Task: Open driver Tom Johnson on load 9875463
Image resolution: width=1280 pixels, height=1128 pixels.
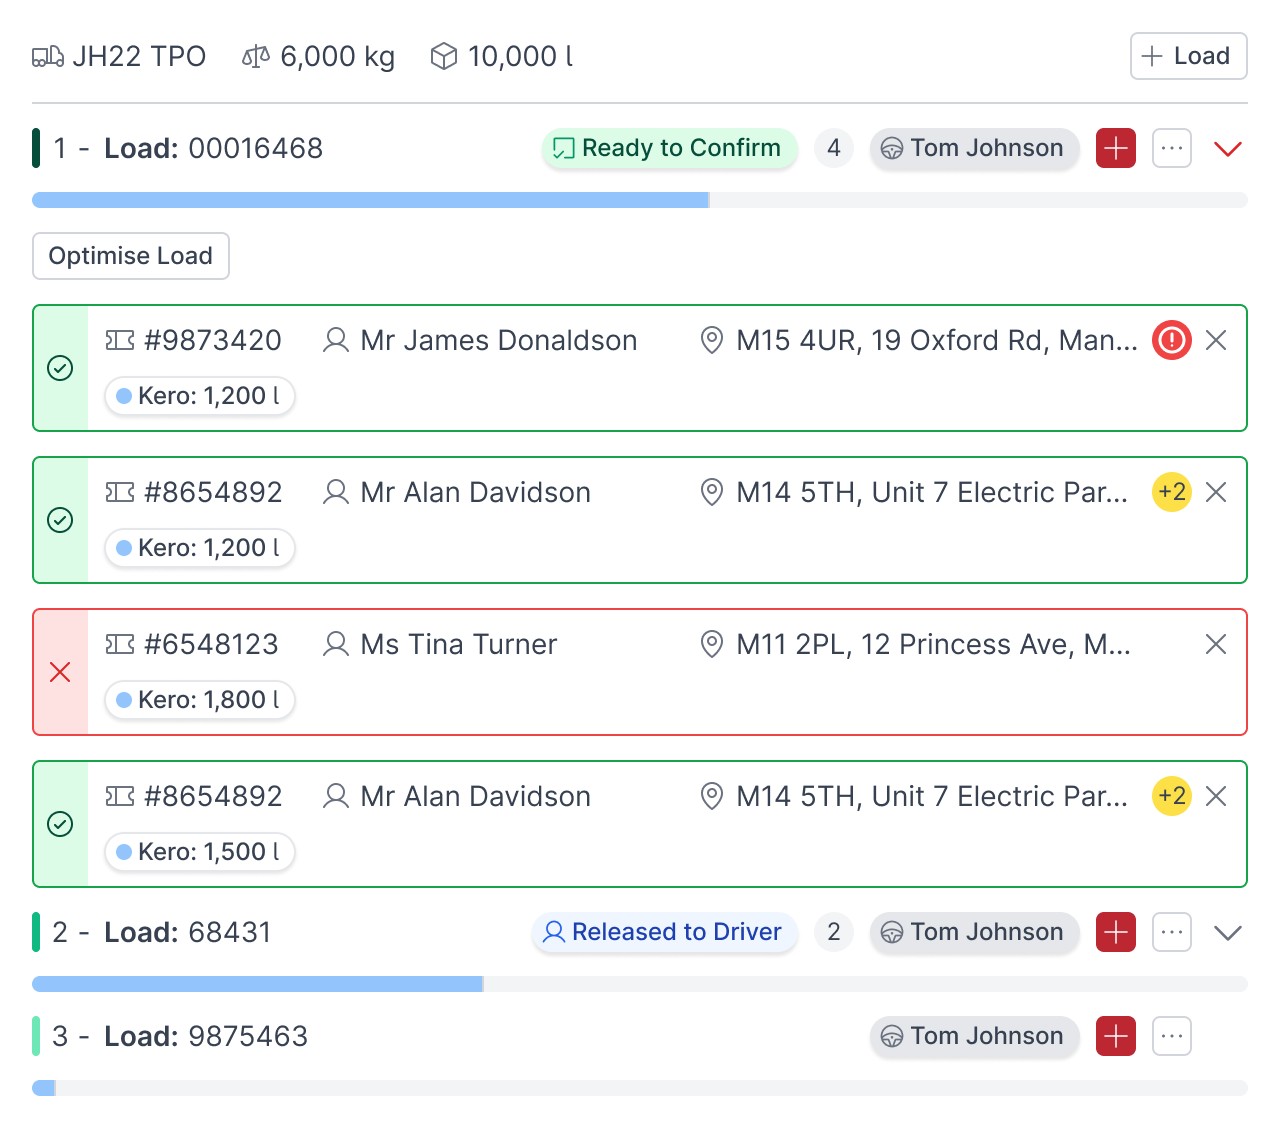Action: [974, 1036]
